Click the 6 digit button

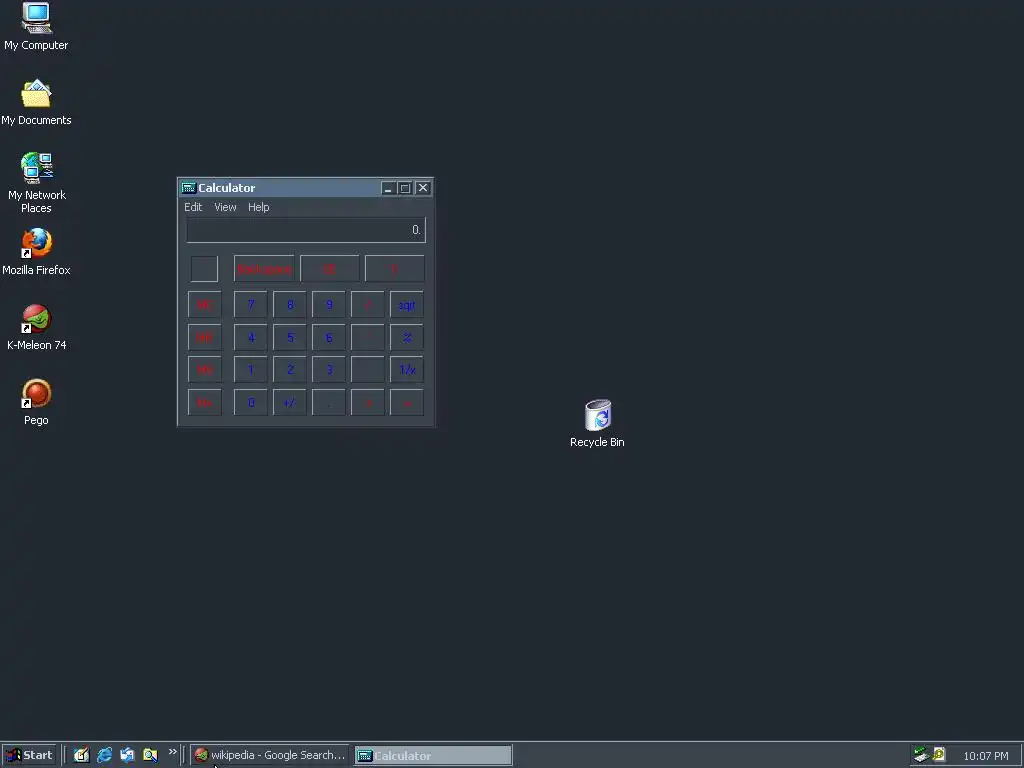coord(328,337)
